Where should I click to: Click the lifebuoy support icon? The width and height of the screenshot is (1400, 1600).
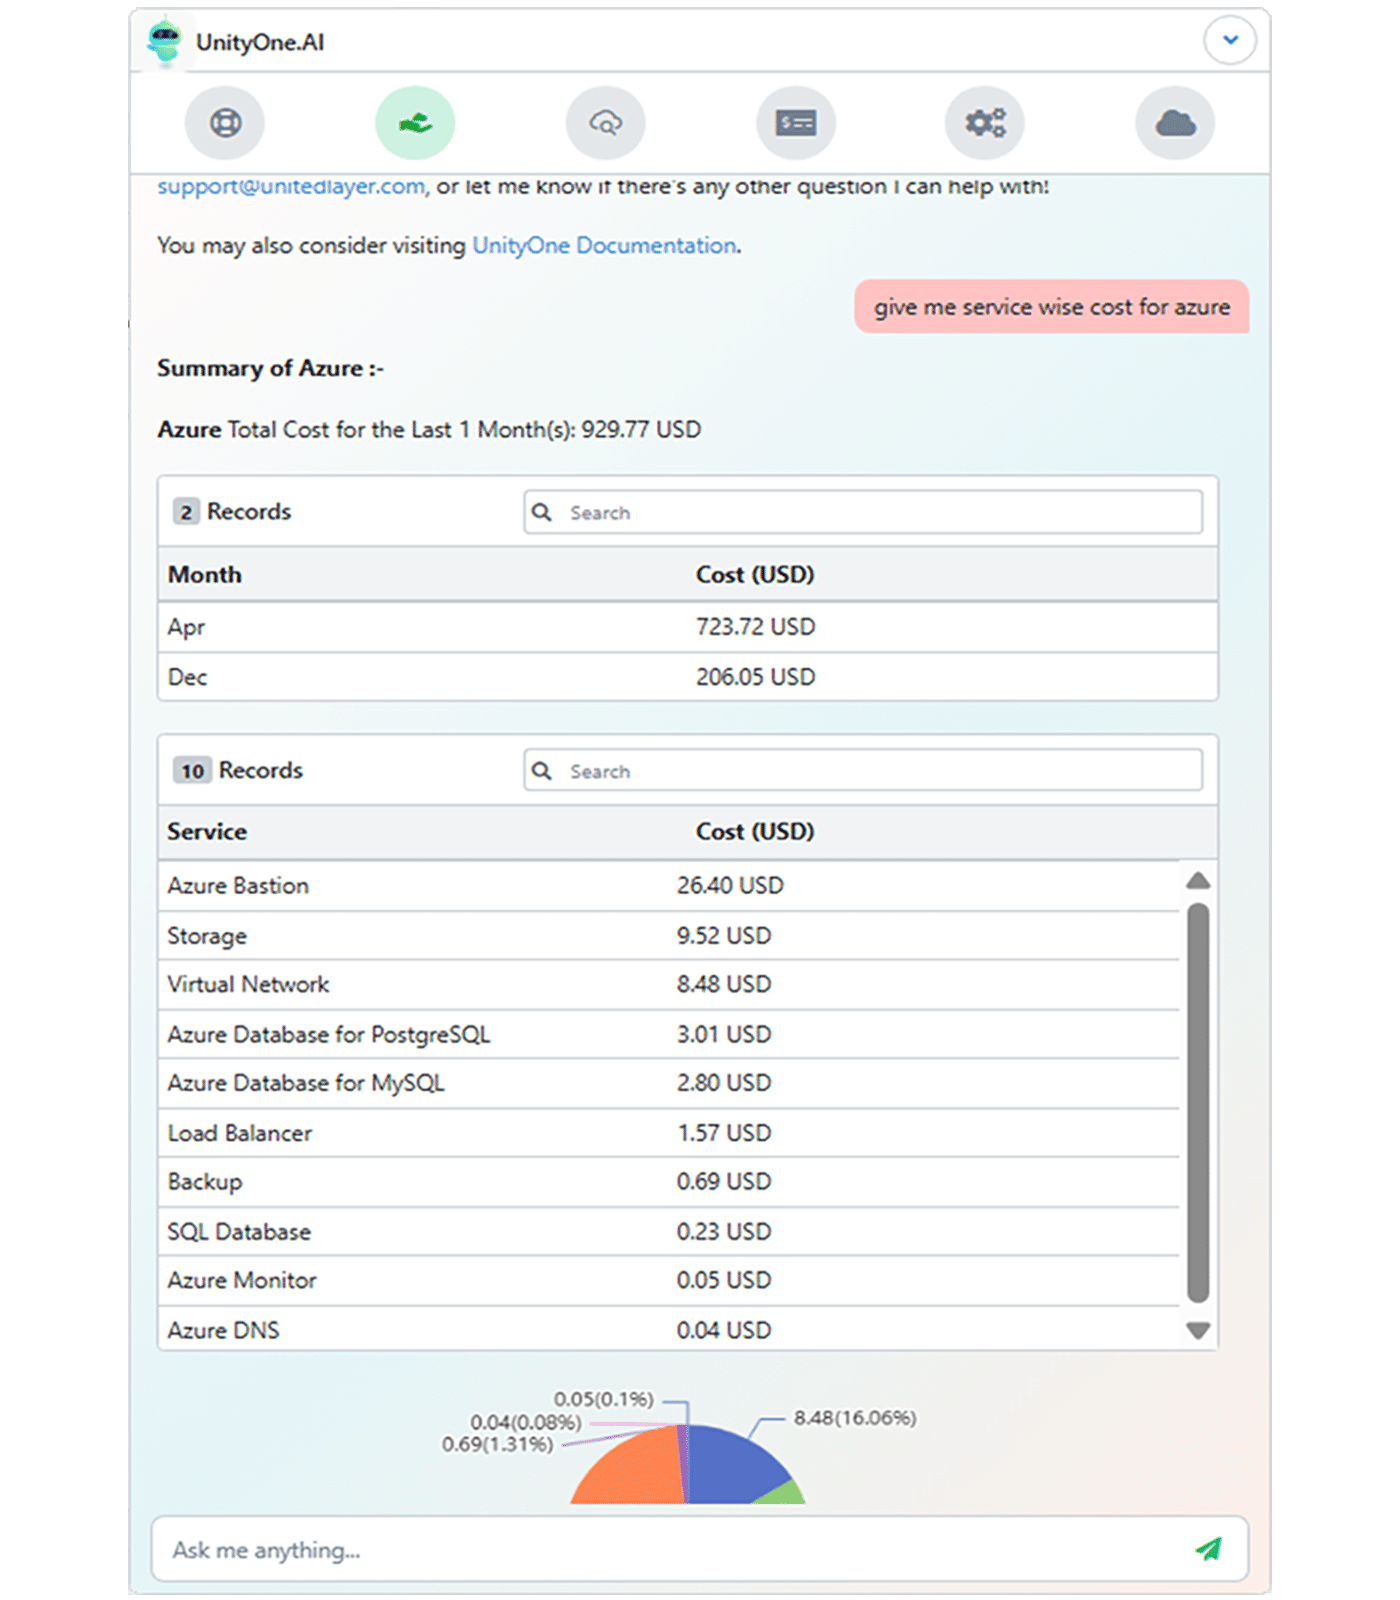tap(225, 123)
